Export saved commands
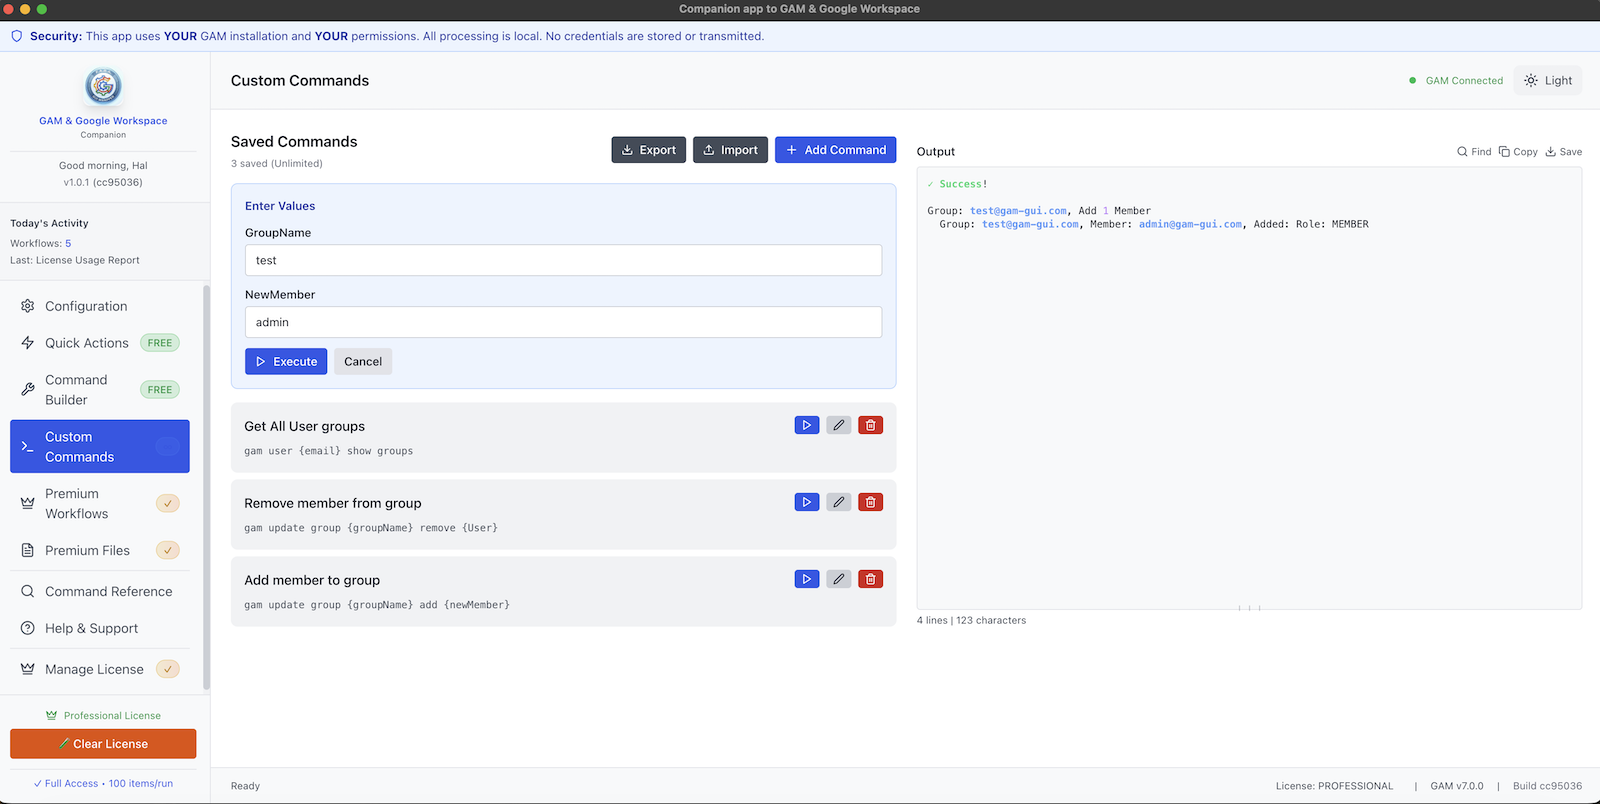 pyautogui.click(x=649, y=150)
